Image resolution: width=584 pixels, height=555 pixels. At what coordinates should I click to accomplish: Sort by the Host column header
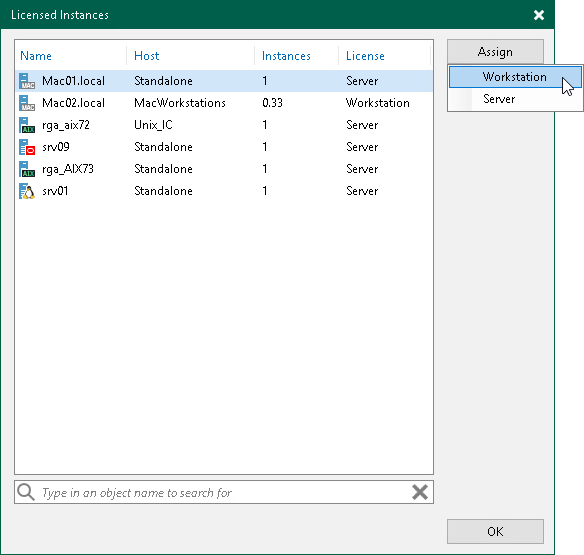[x=146, y=56]
